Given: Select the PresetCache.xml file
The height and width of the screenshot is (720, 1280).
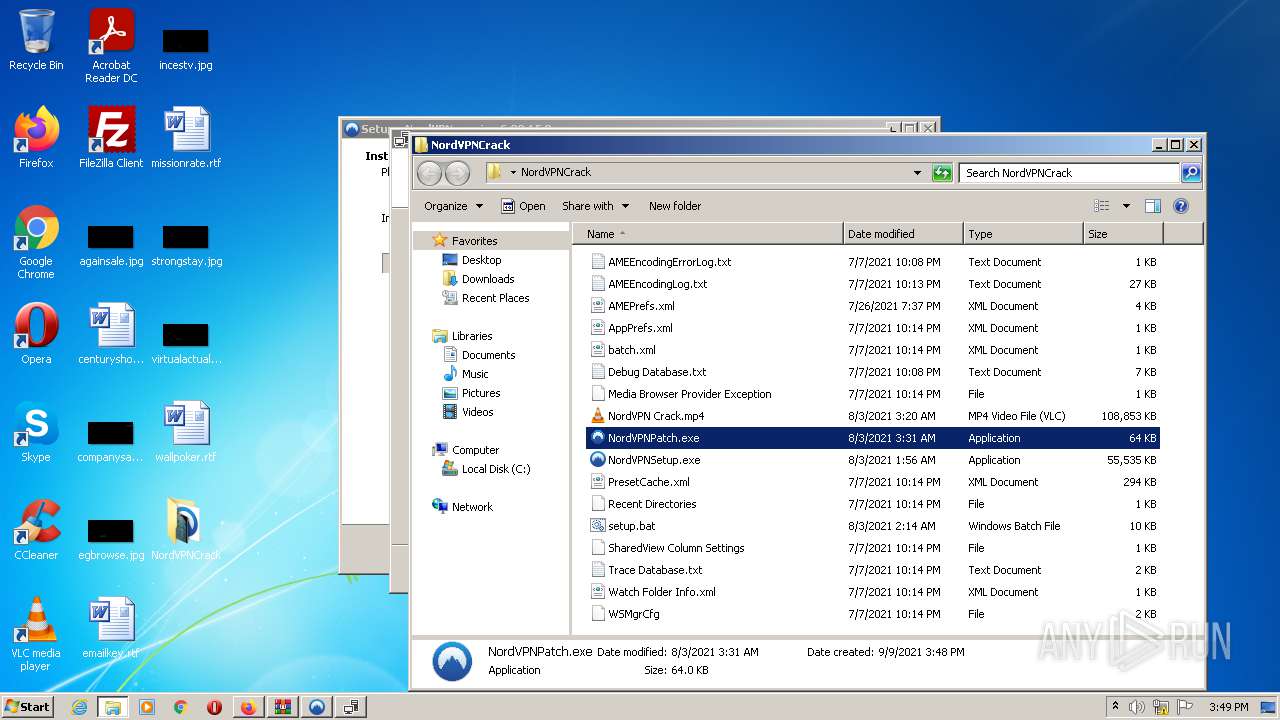Looking at the screenshot, I should [873, 482].
